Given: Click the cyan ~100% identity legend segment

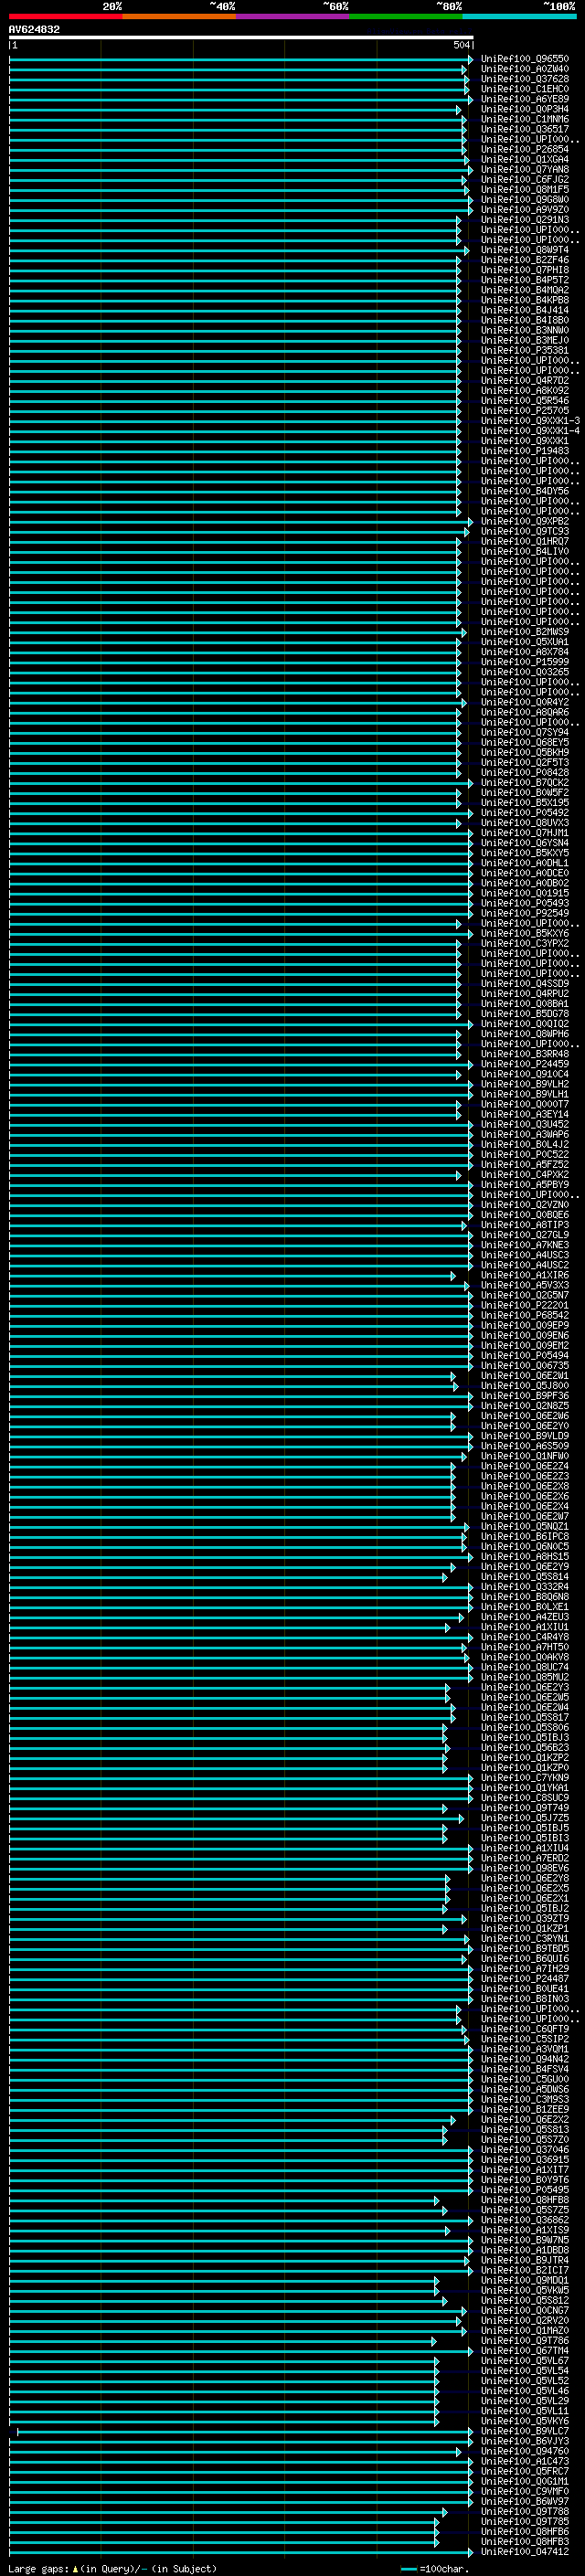Looking at the screenshot, I should click(519, 16).
